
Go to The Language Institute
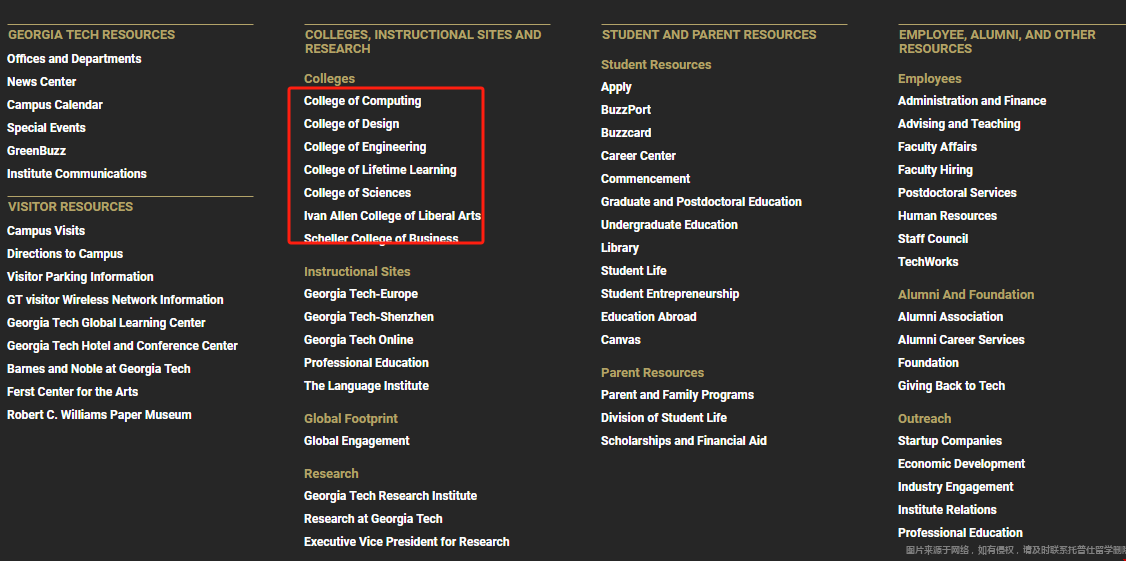(x=366, y=386)
